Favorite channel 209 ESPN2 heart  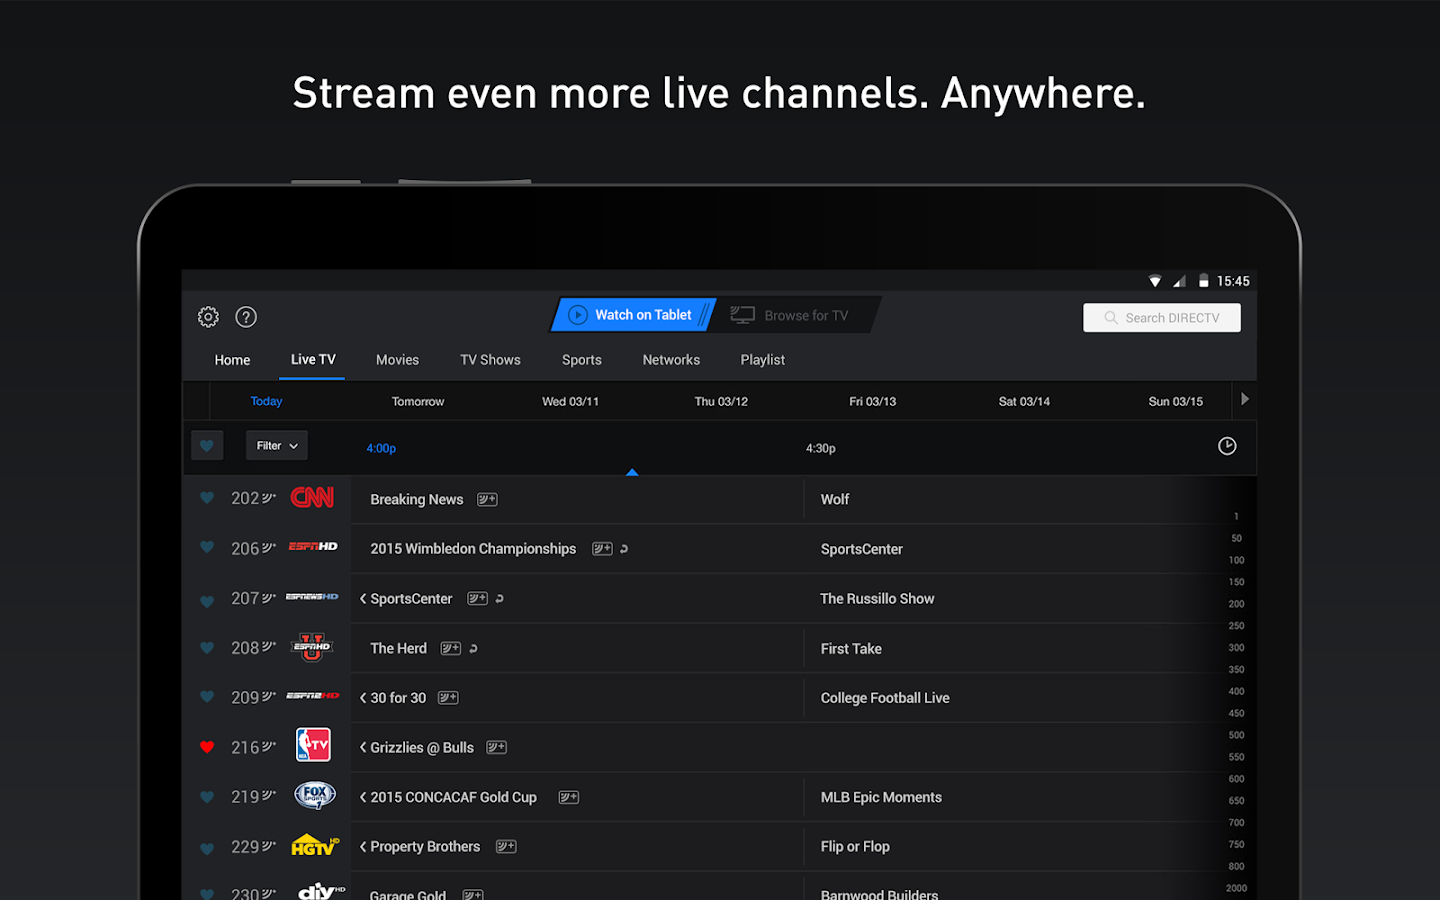point(207,697)
